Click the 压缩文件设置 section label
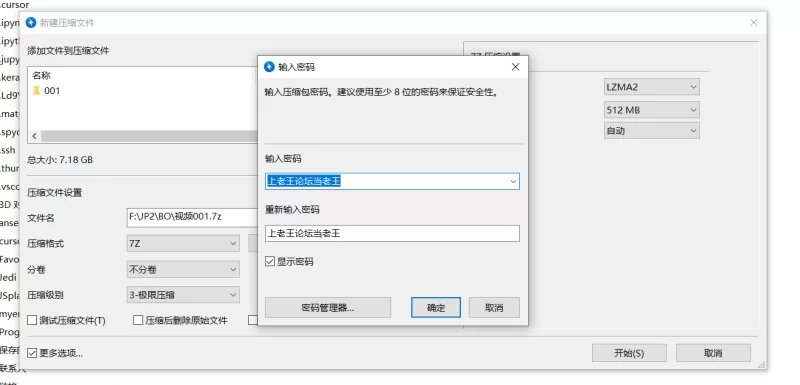The height and width of the screenshot is (385, 800). pos(55,192)
